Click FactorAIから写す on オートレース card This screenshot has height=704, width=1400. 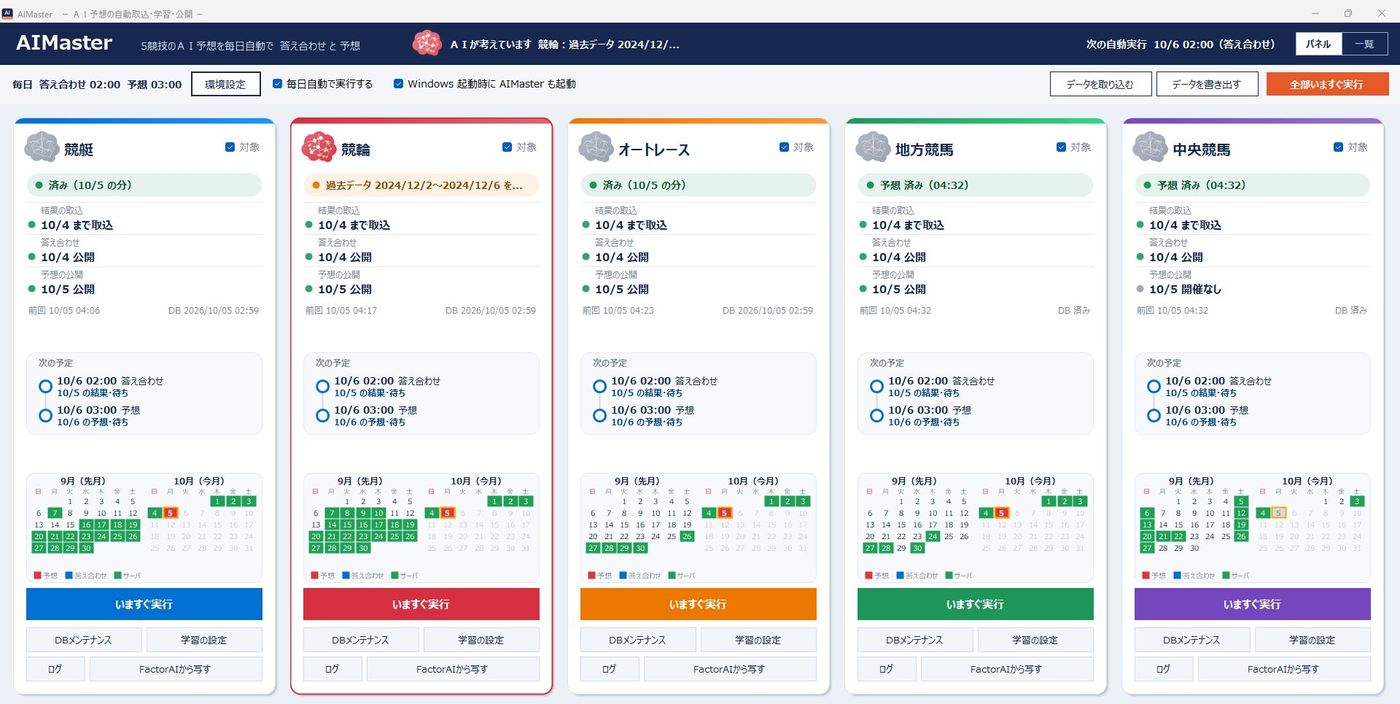pyautogui.click(x=730, y=669)
